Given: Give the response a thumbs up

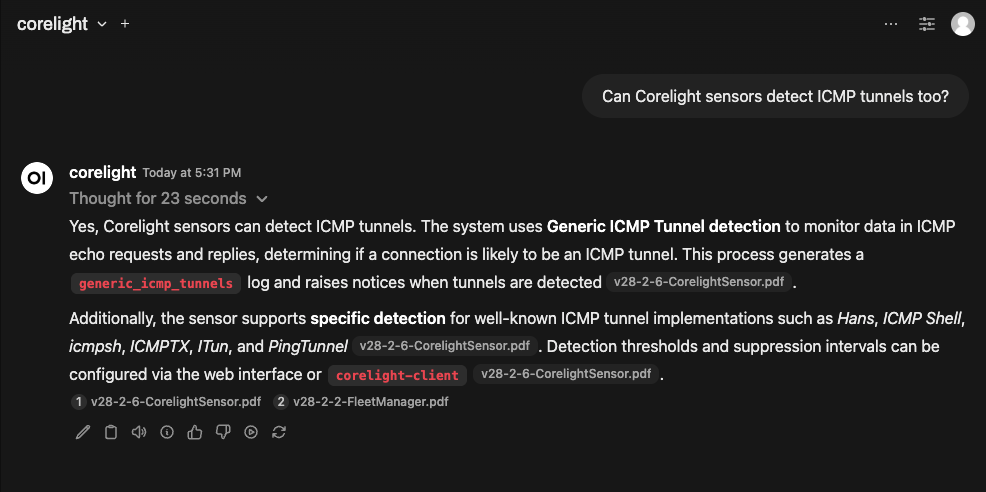Looking at the screenshot, I should 195,432.
